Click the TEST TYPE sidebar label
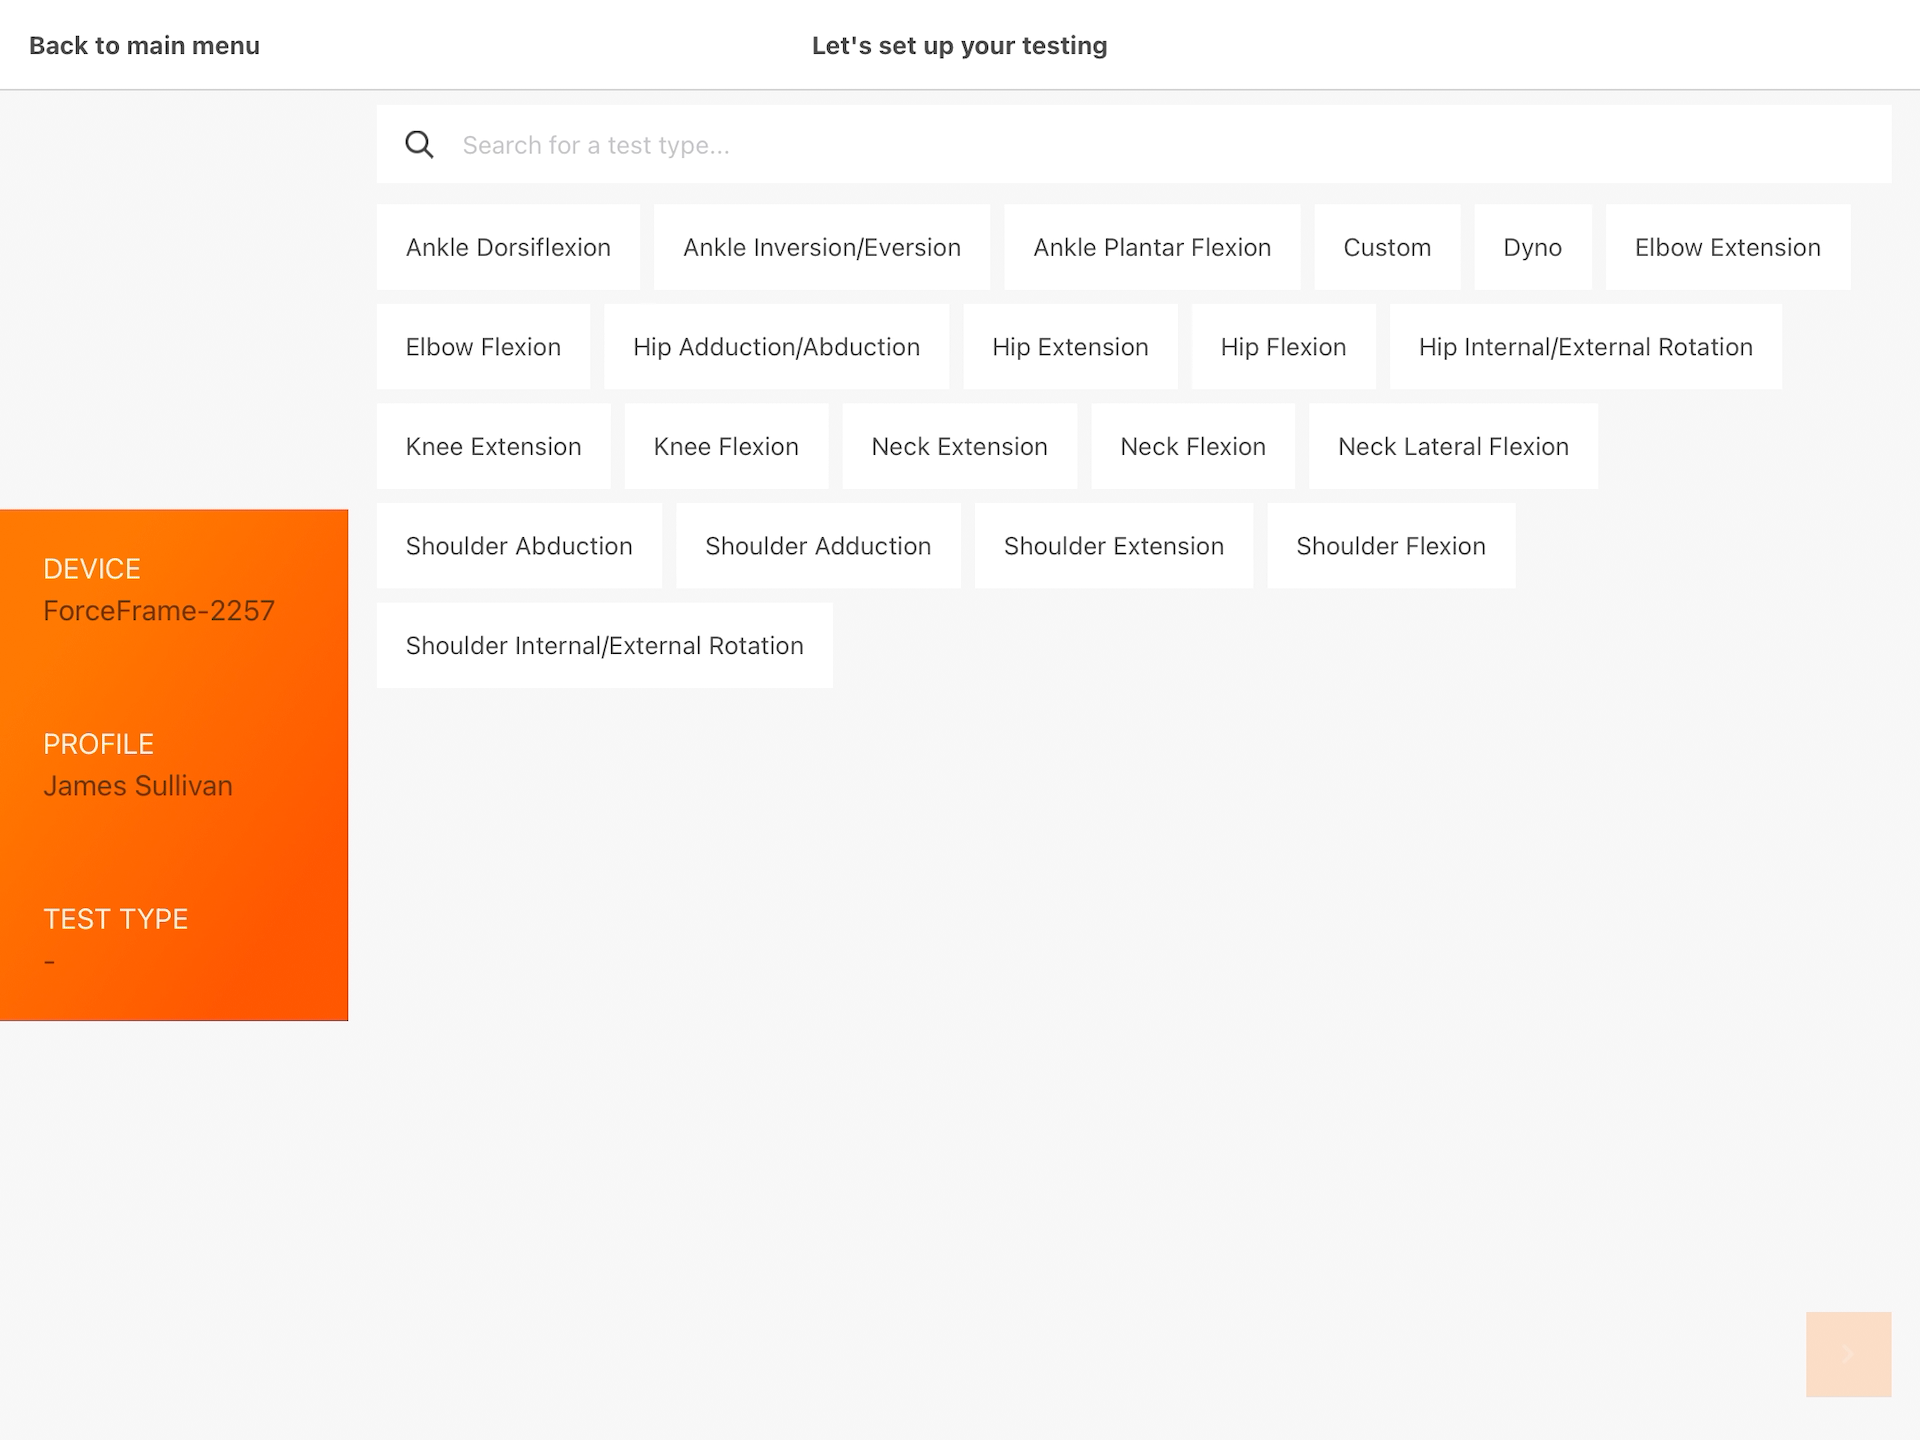 point(116,919)
